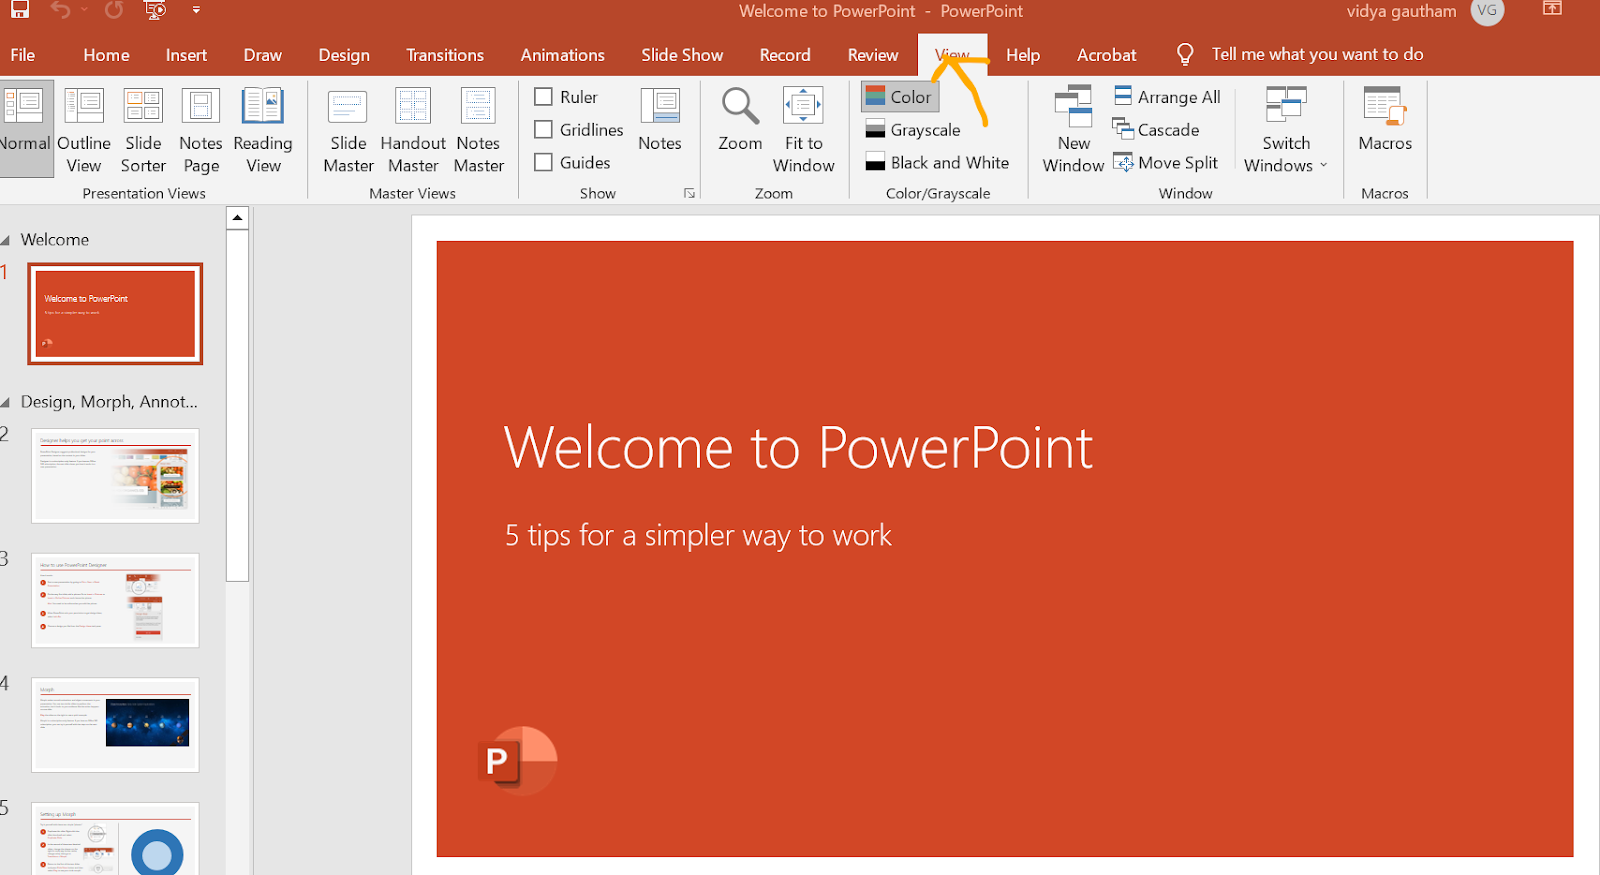This screenshot has width=1600, height=875.
Task: Switch to the Record tab
Action: [x=785, y=55]
